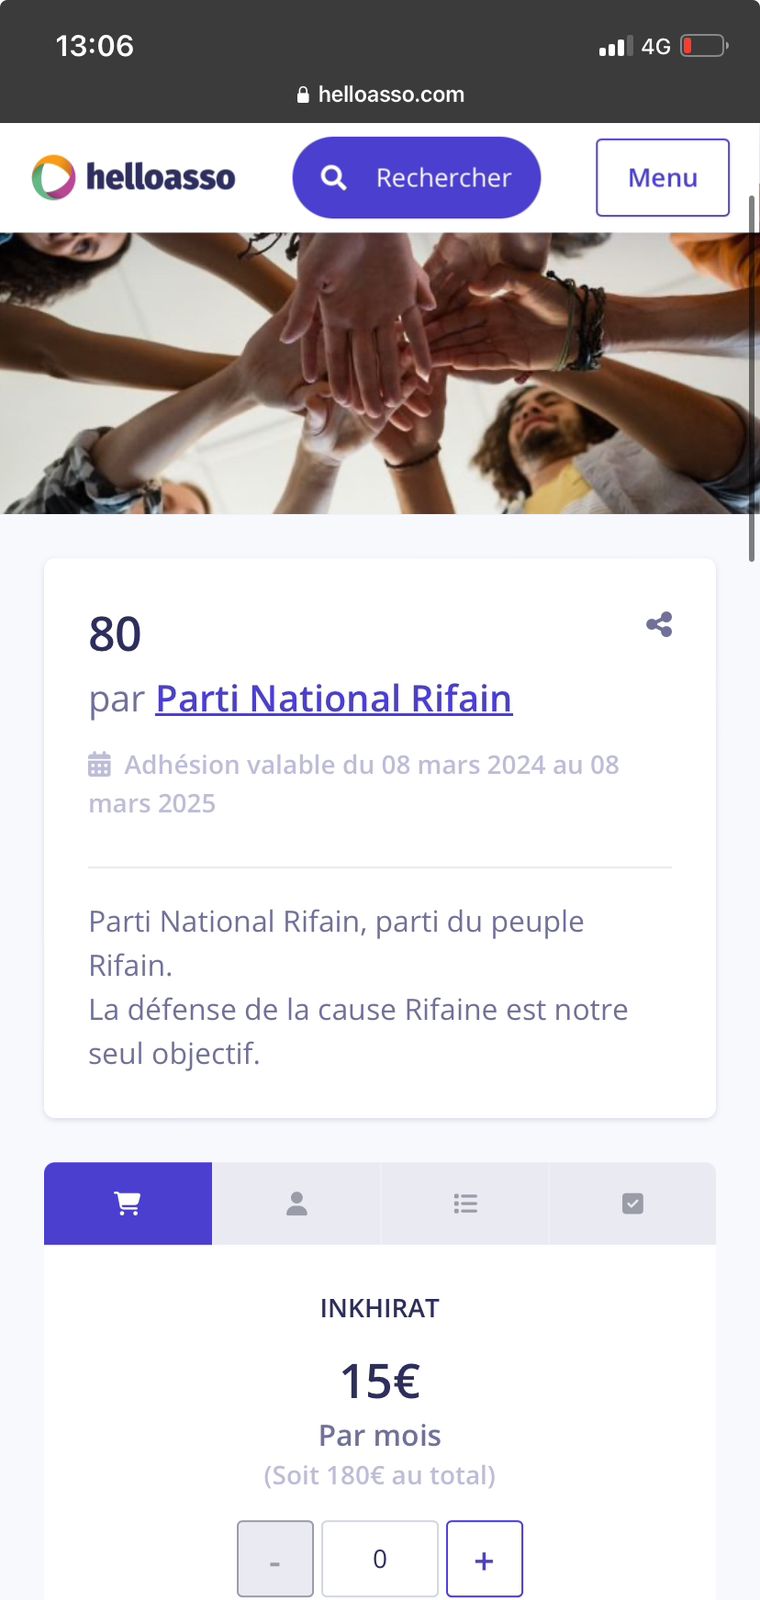Image resolution: width=760 pixels, height=1600 pixels.
Task: Click the magnifying glass search icon
Action: click(x=333, y=178)
